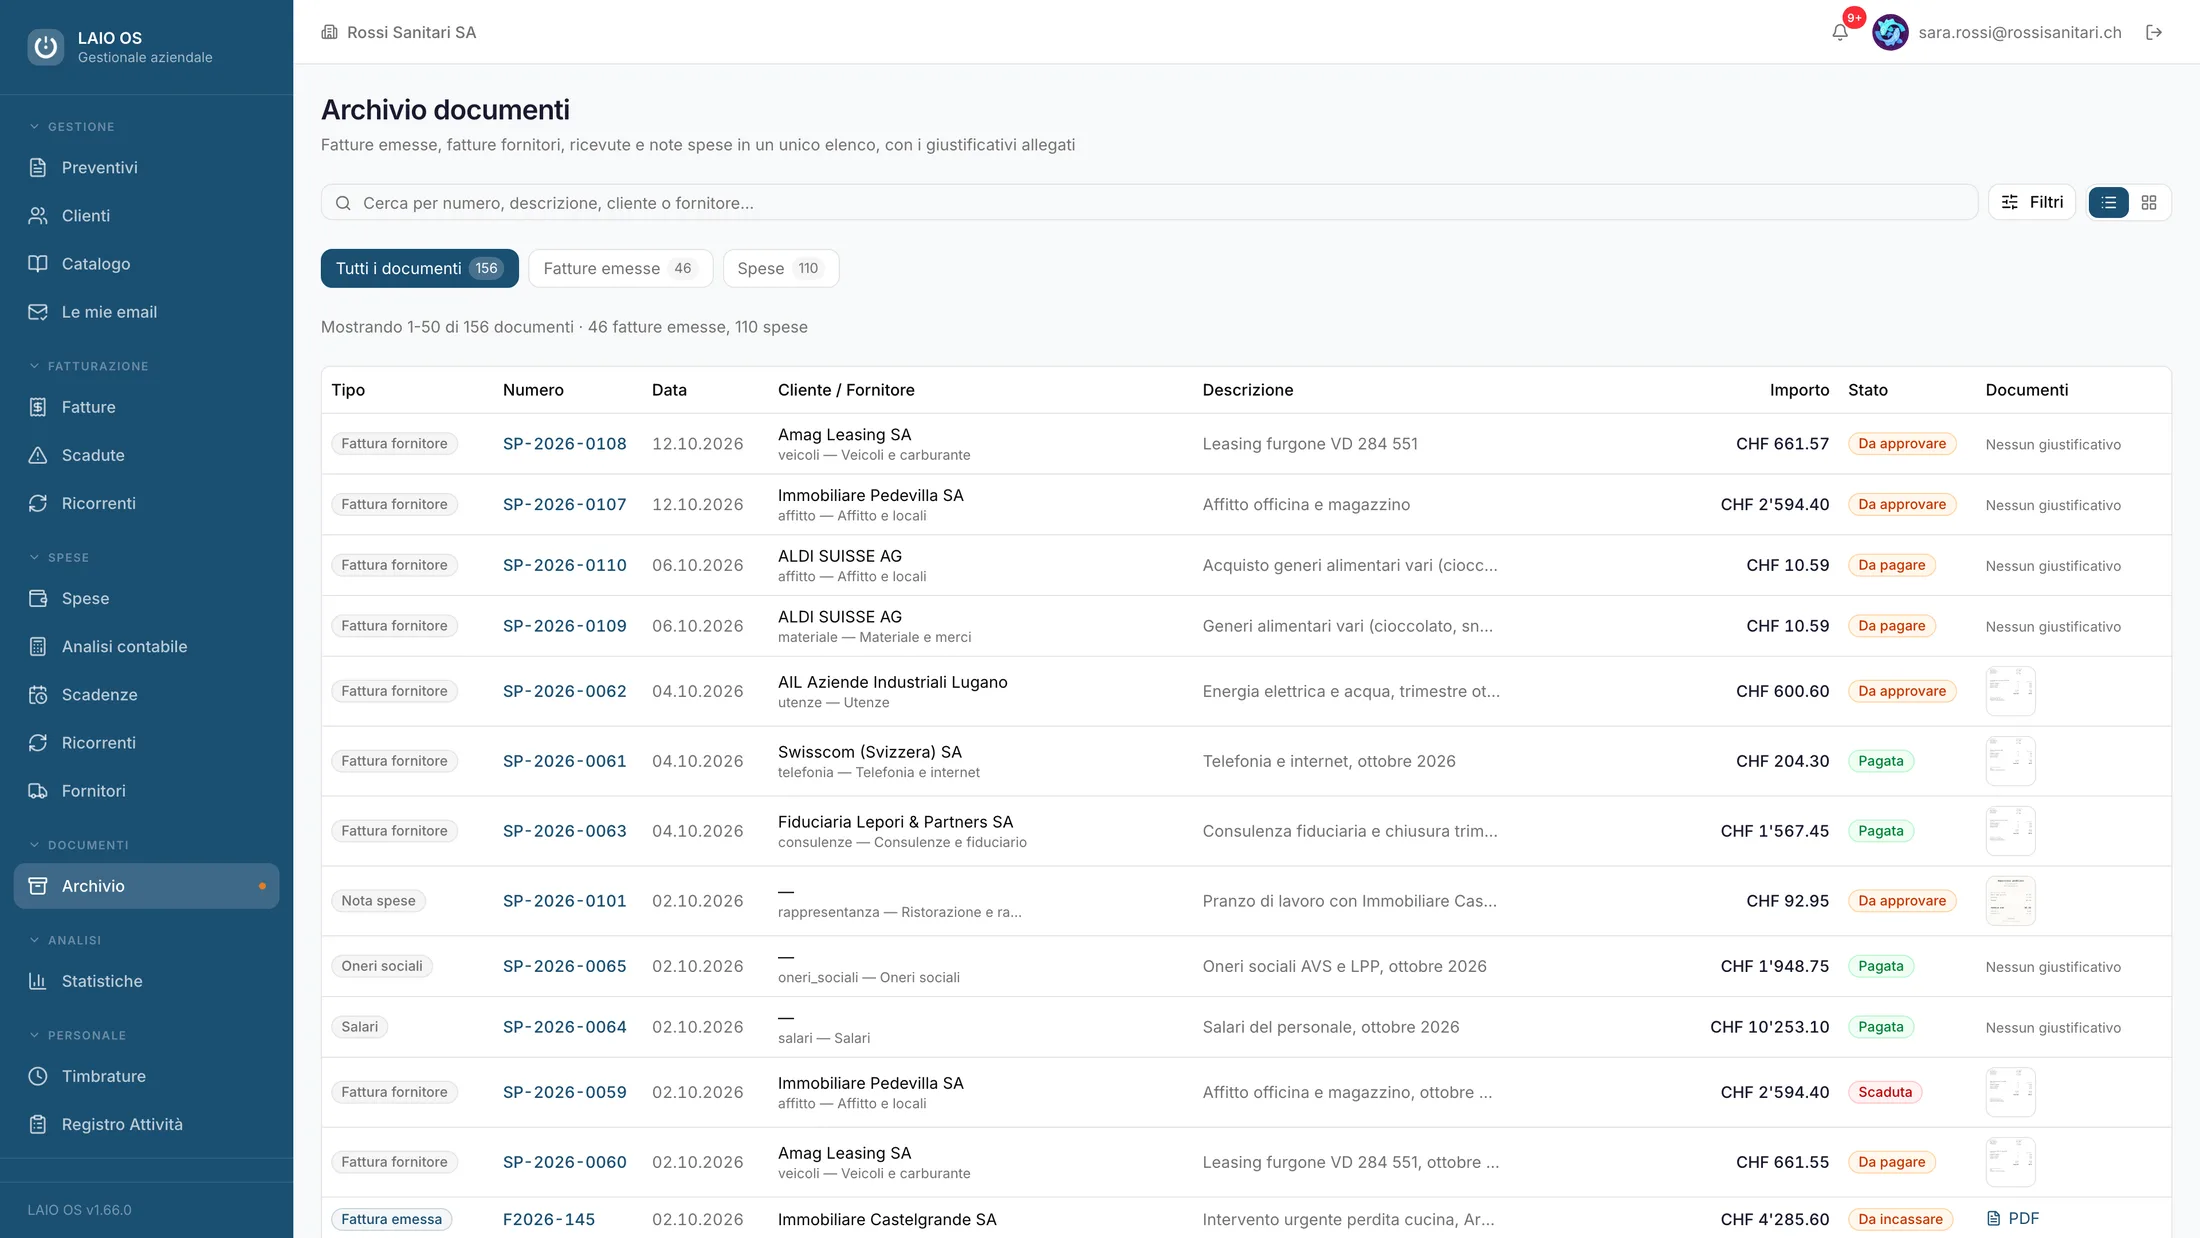Select the Spese 110 tab

pos(780,268)
